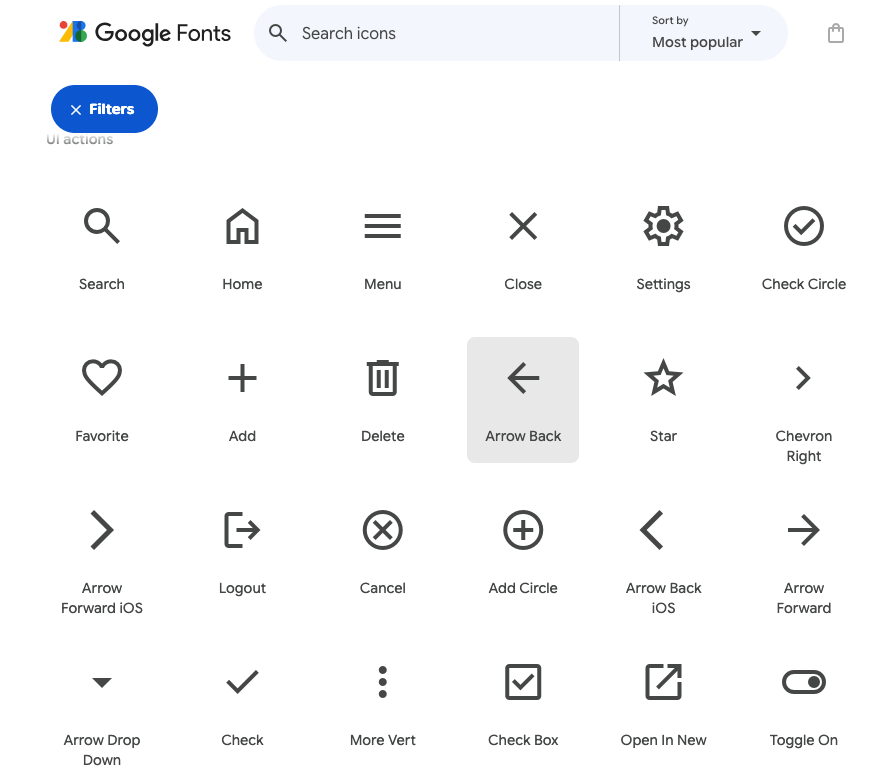The width and height of the screenshot is (872, 774).
Task: Select the Delete trash can icon
Action: [x=382, y=379]
